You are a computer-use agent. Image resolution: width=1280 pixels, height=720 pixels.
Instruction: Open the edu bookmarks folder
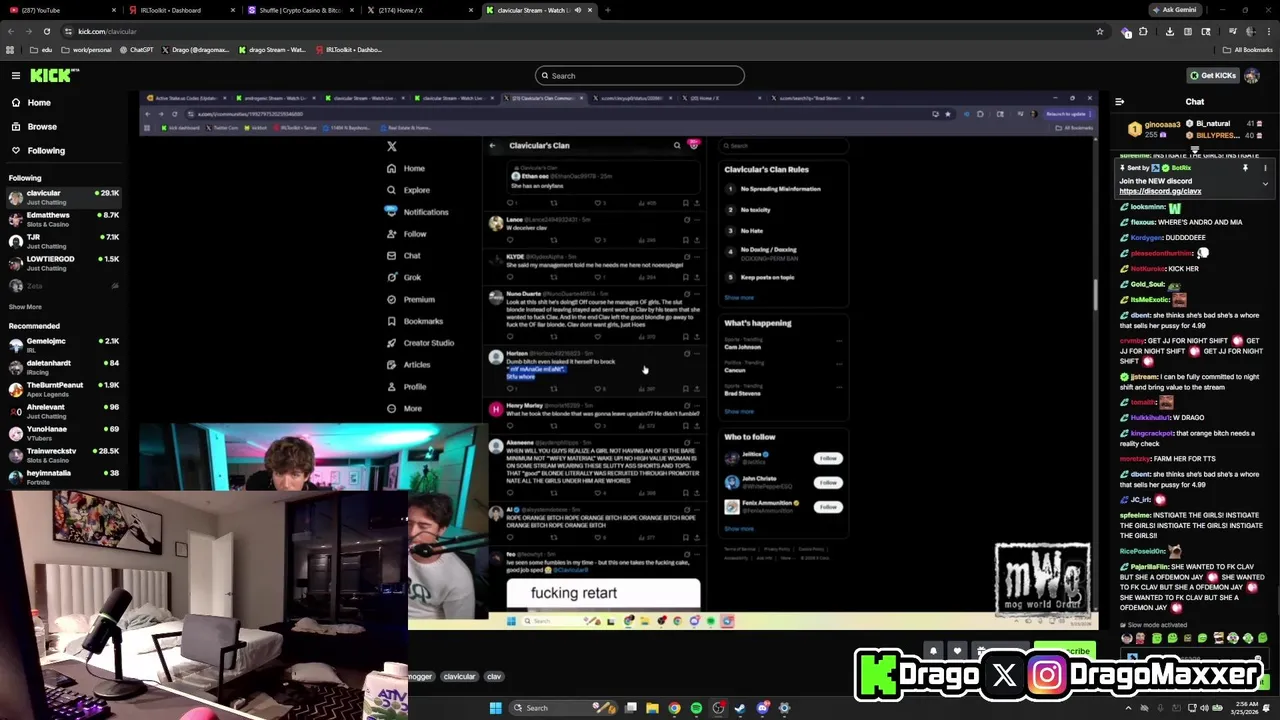click(41, 49)
